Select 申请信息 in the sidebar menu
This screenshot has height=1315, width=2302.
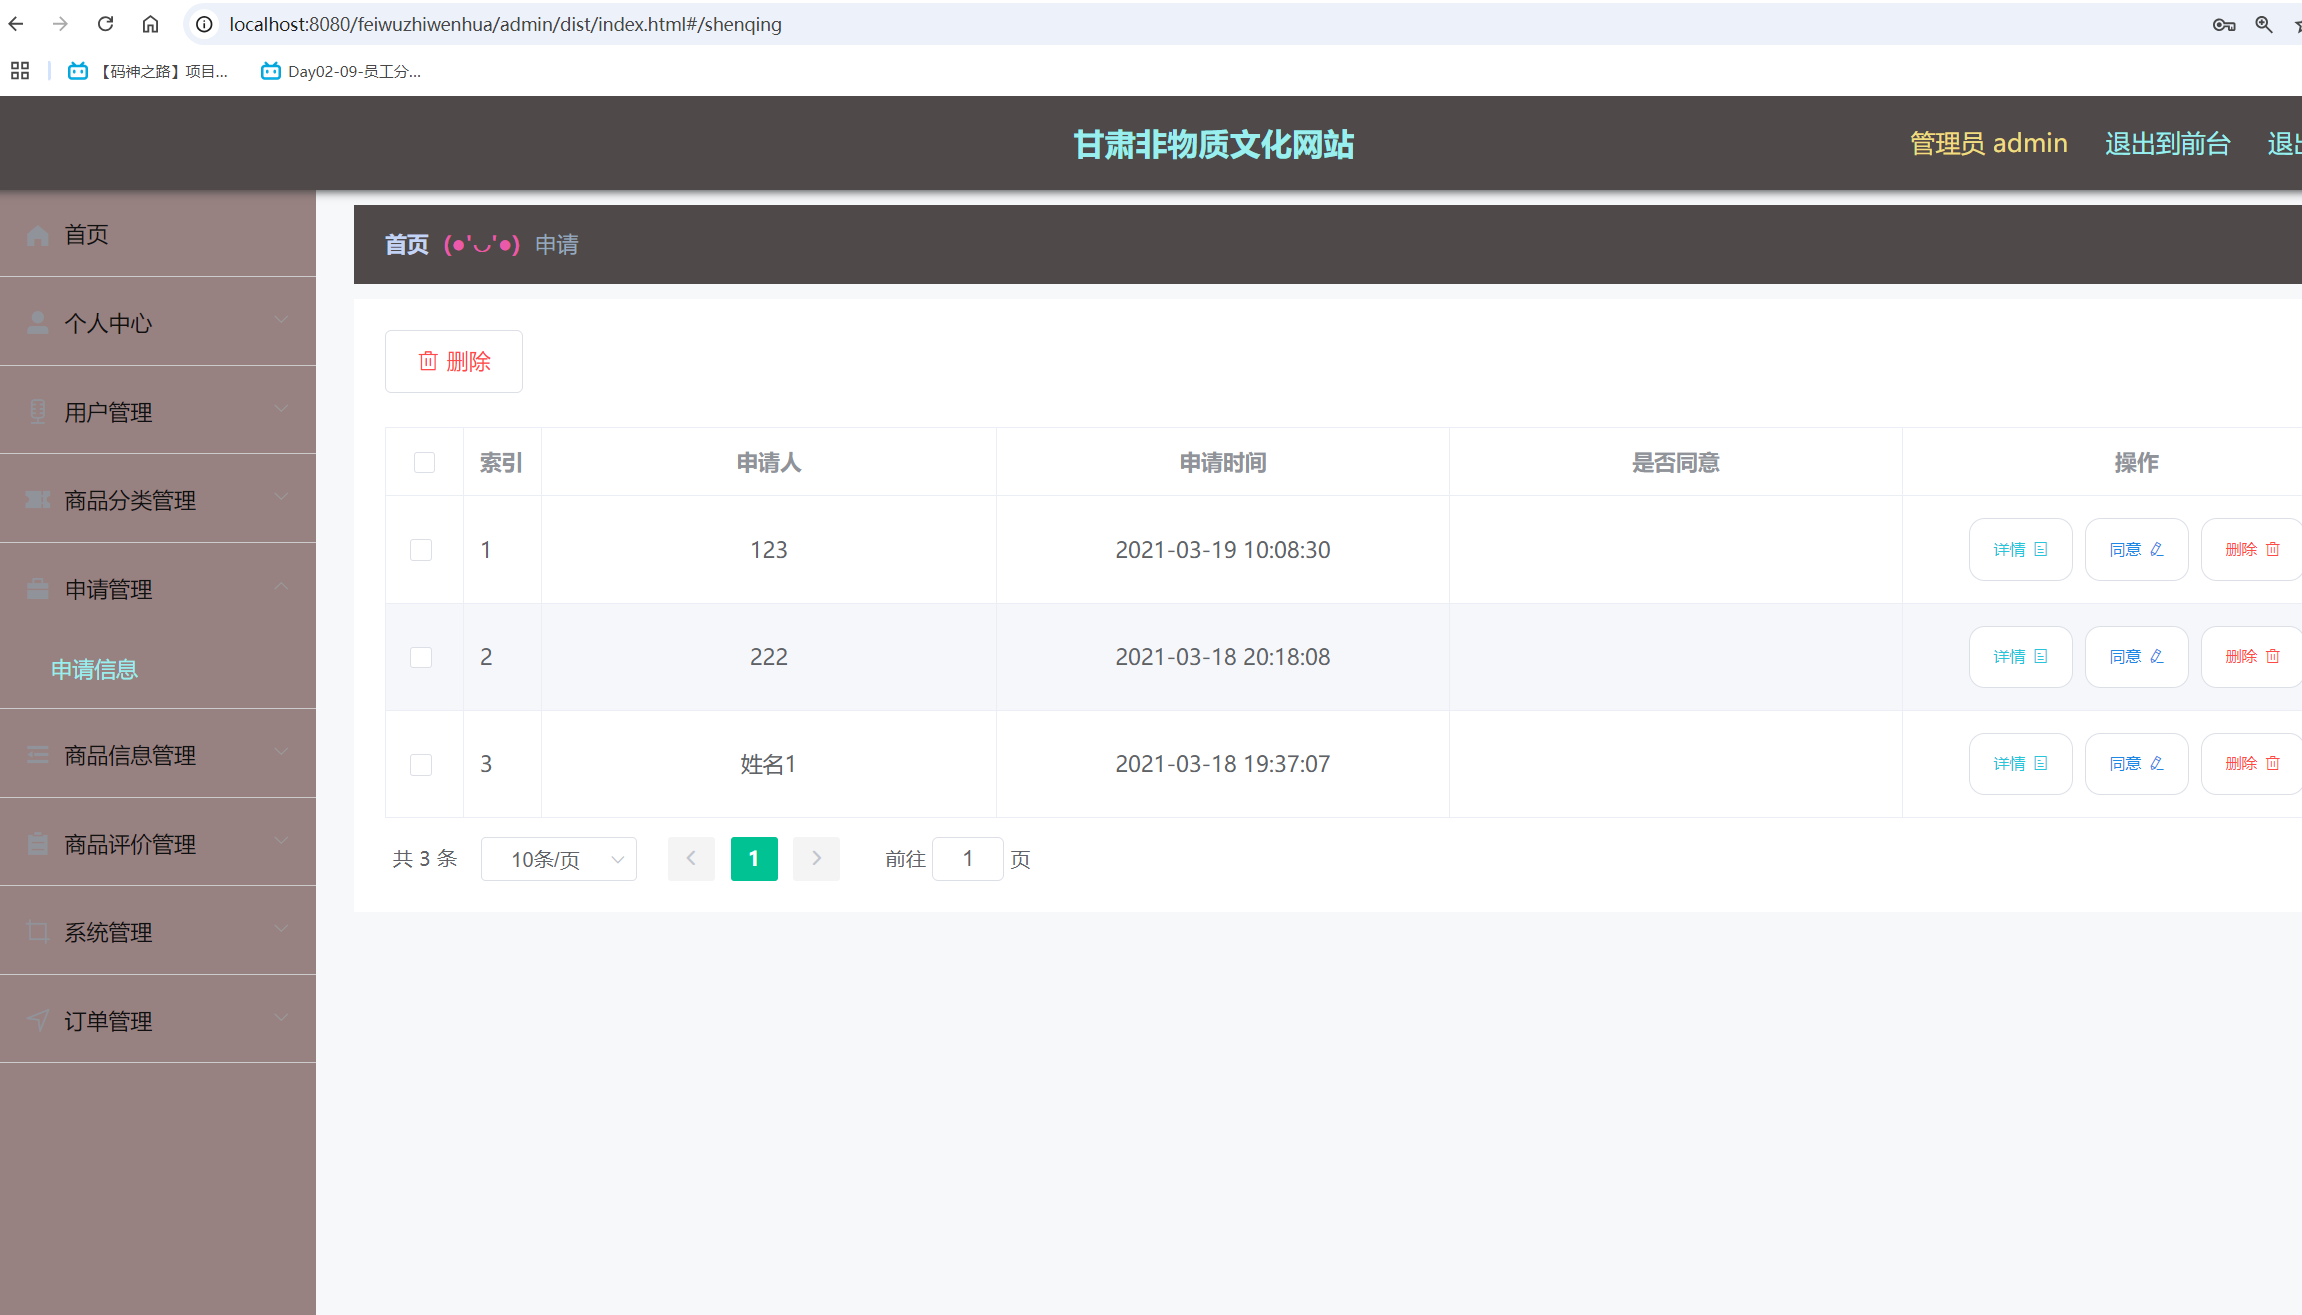tap(94, 669)
